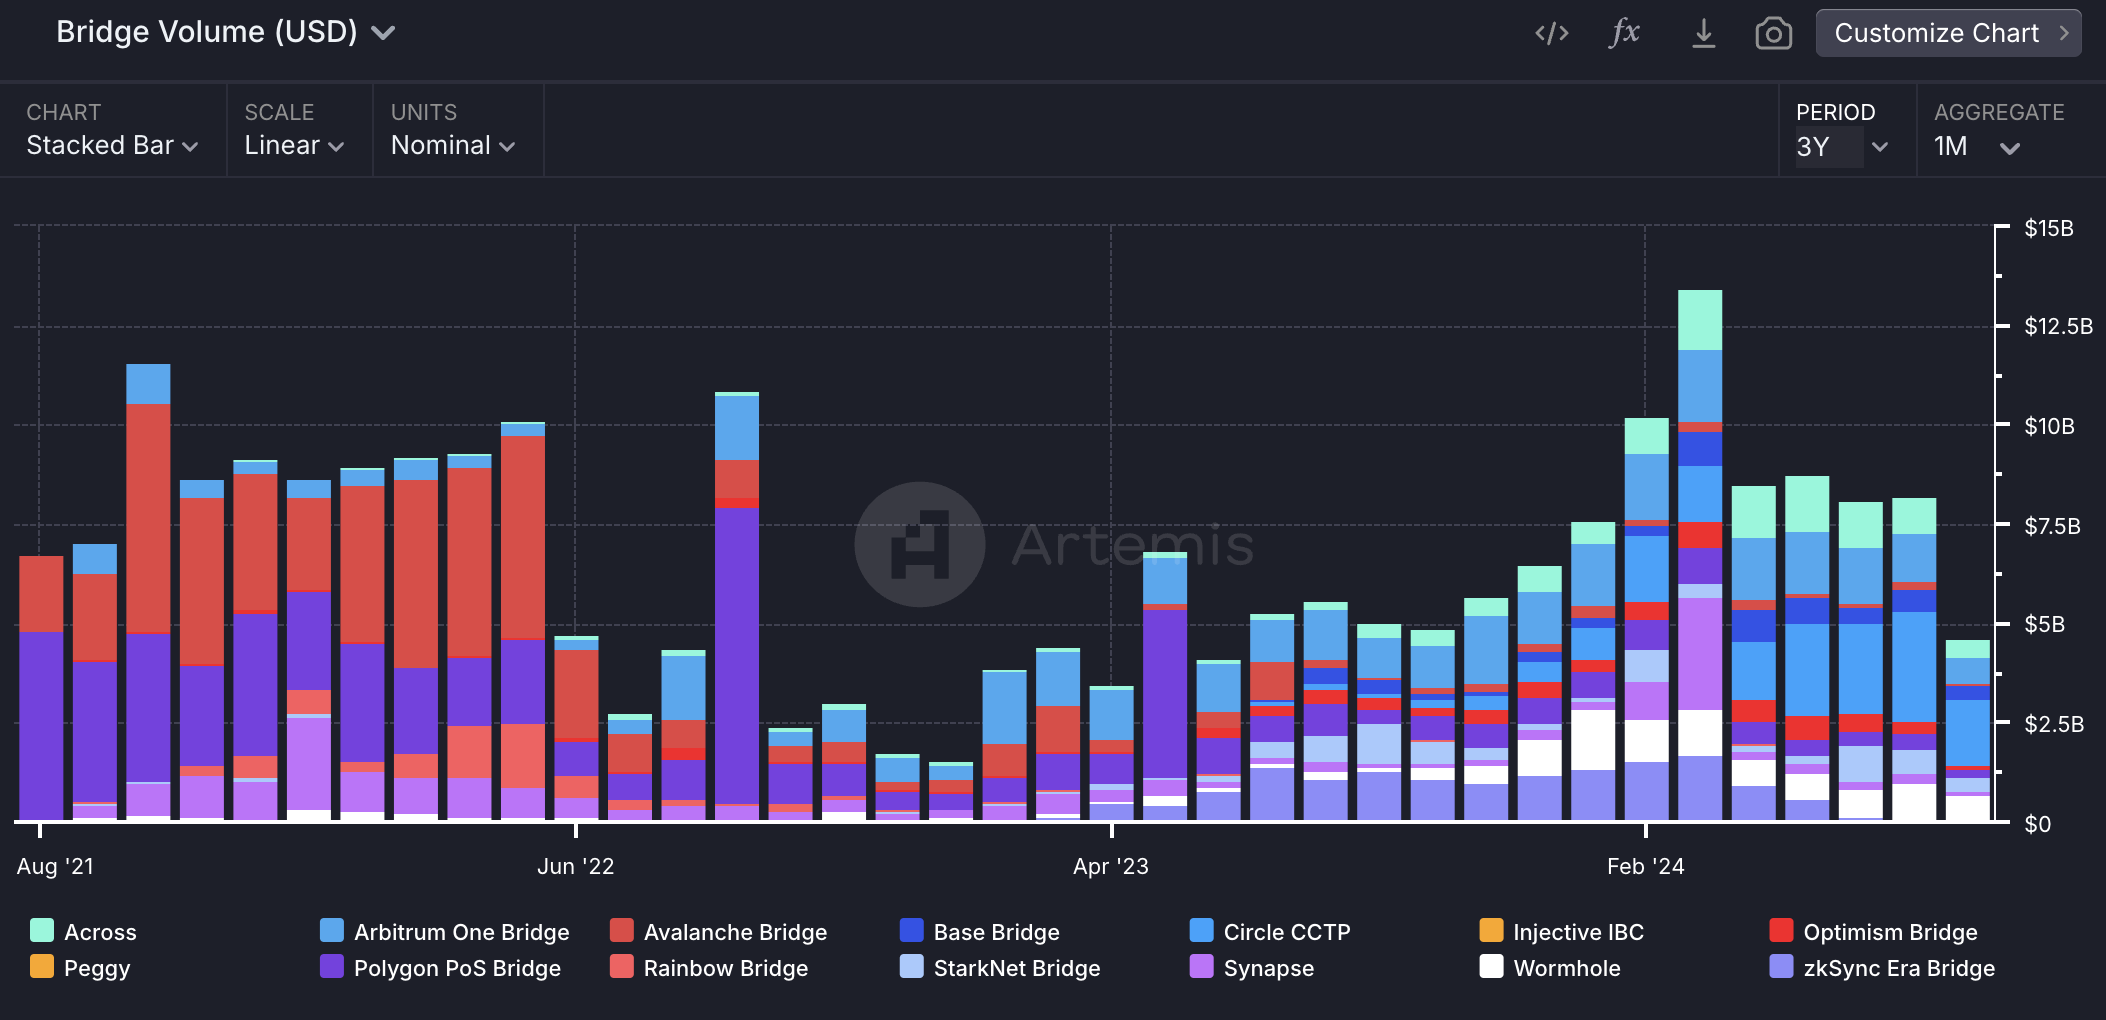The image size is (2106, 1020).
Task: Click the embed code icon
Action: tap(1551, 34)
